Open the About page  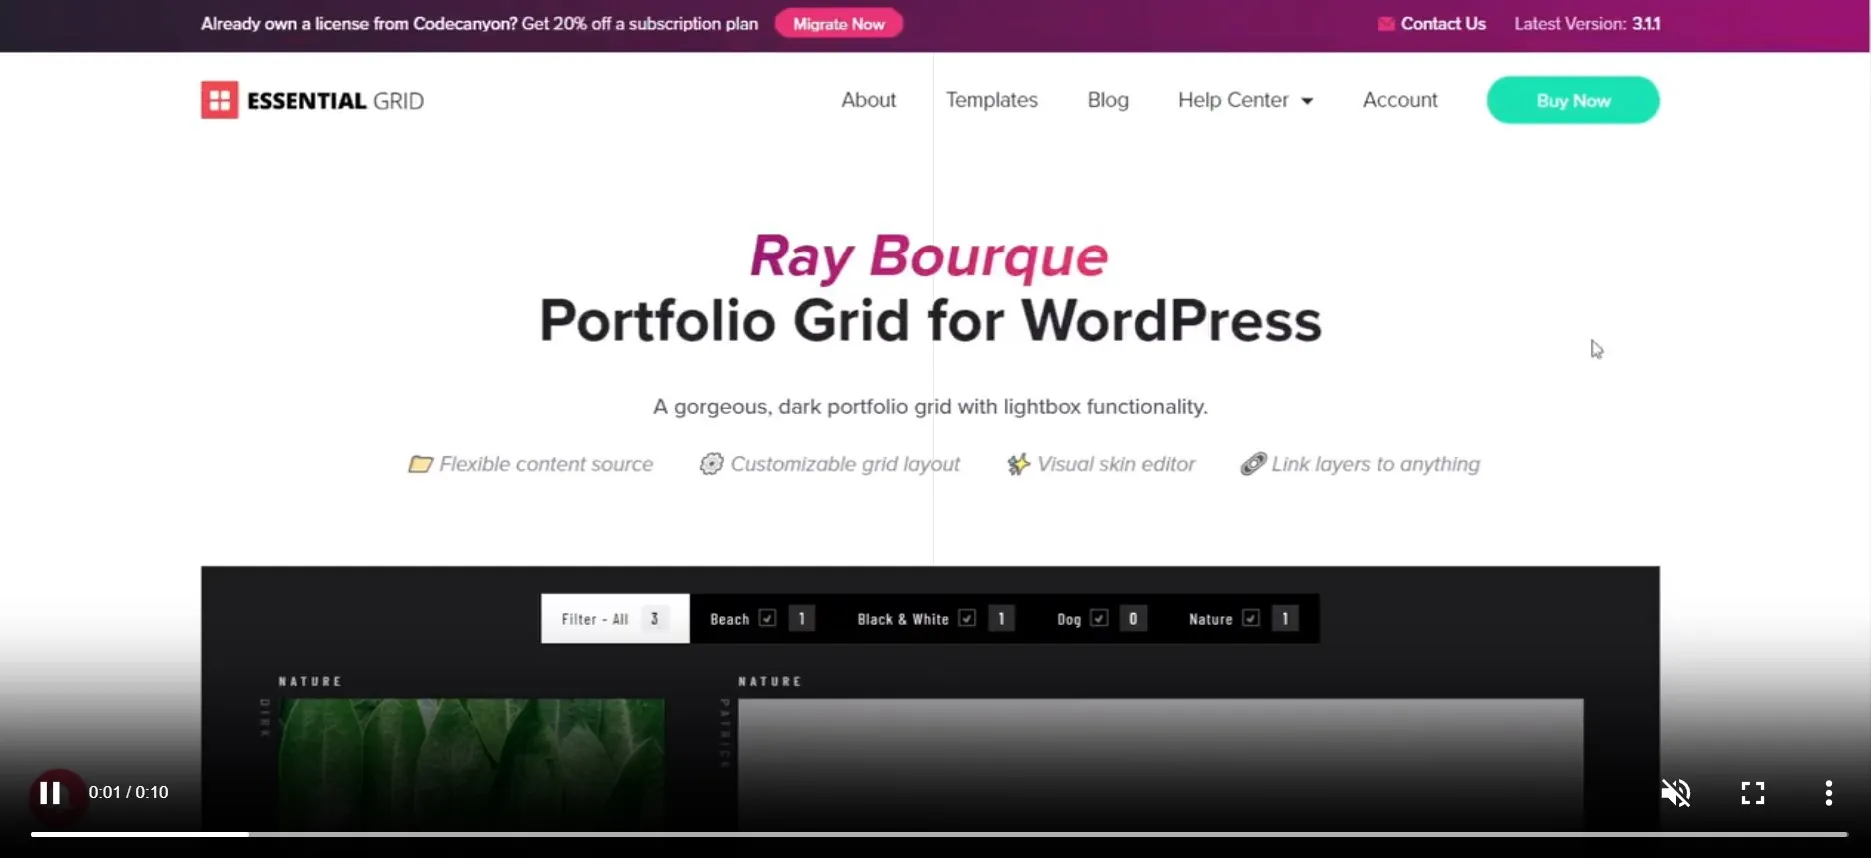pyautogui.click(x=868, y=100)
